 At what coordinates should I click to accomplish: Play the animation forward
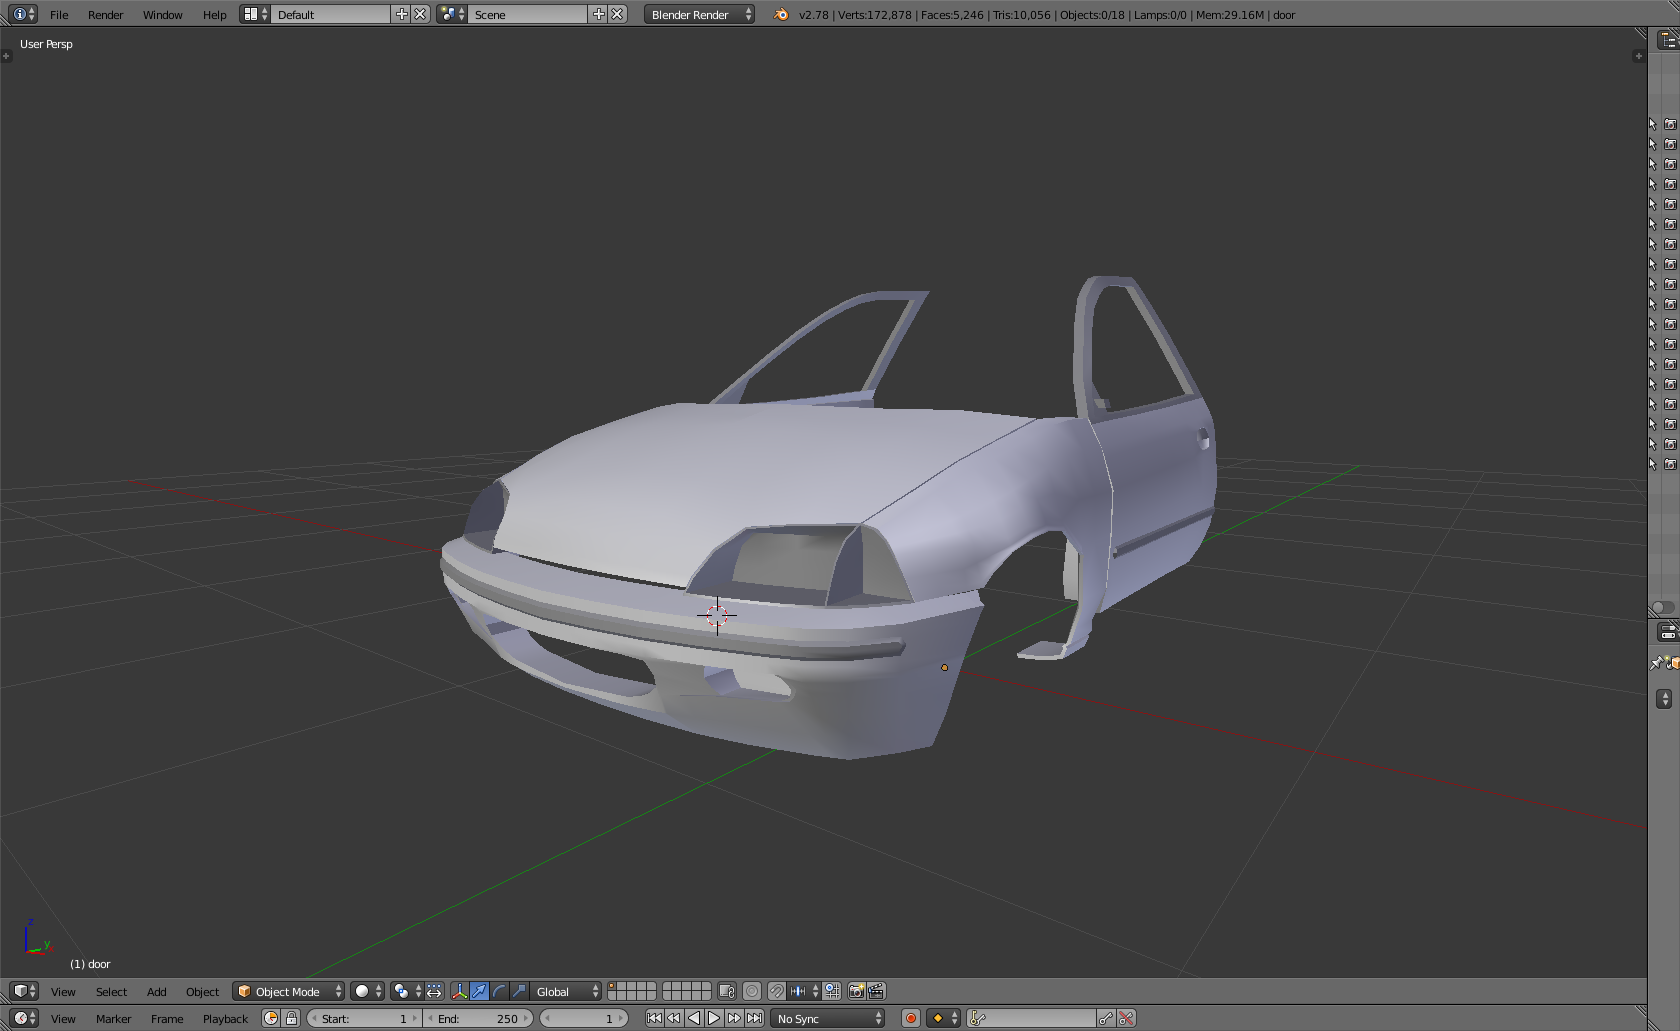click(714, 1018)
